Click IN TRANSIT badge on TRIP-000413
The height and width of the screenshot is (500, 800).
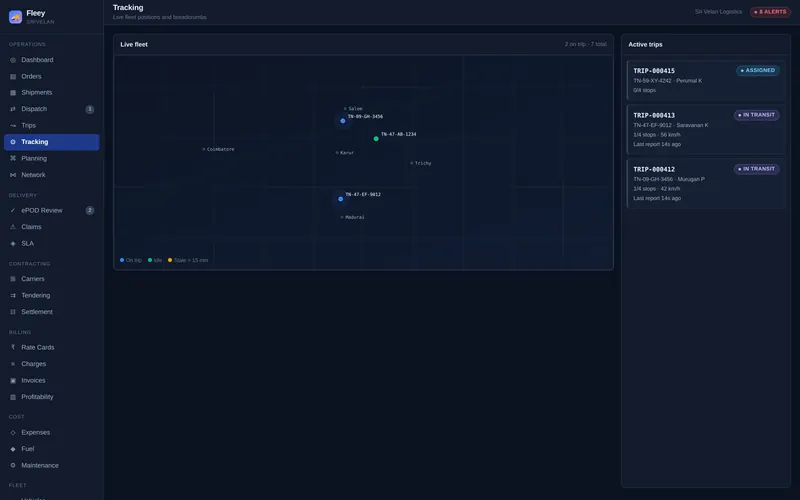757,115
